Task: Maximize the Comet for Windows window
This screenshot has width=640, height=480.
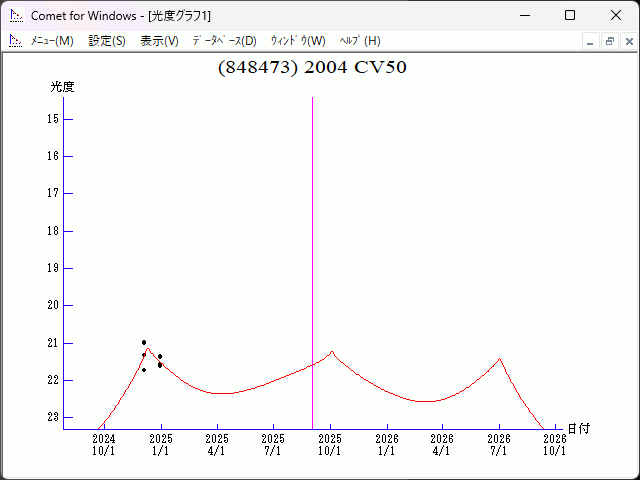Action: coord(570,16)
